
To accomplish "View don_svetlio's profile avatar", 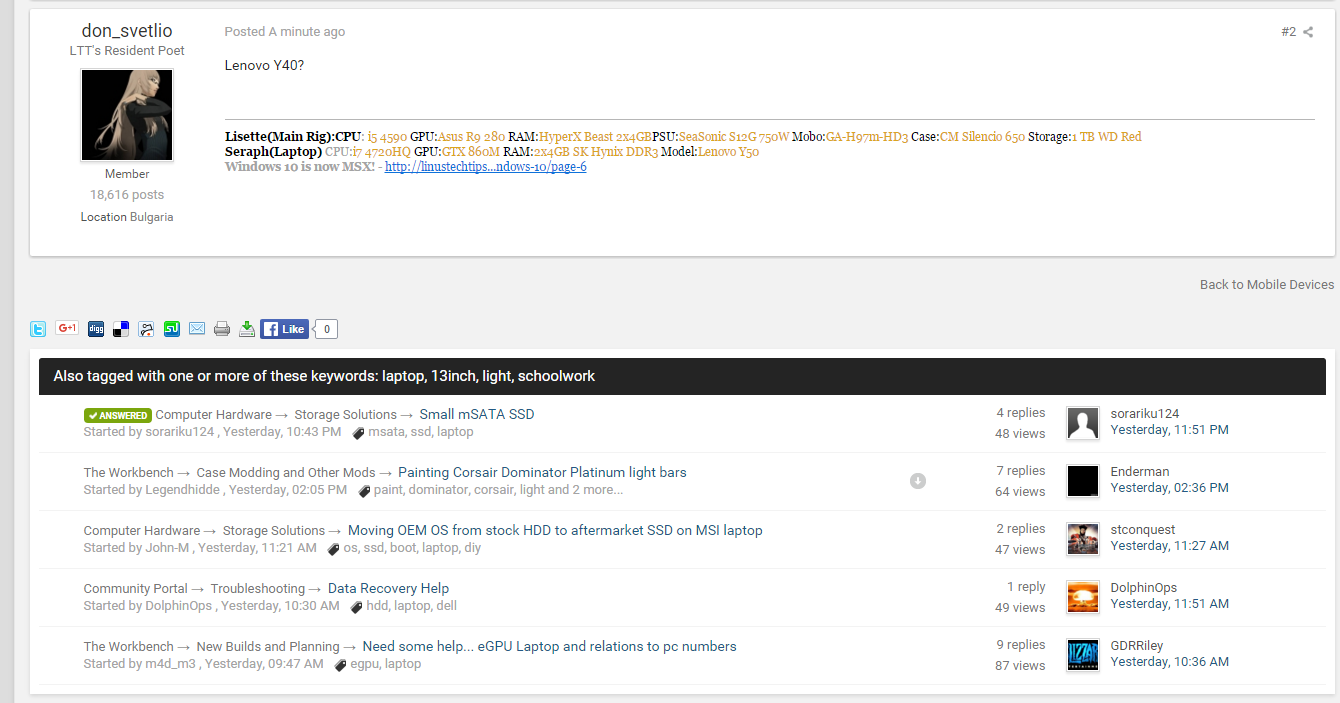I will tap(127, 115).
